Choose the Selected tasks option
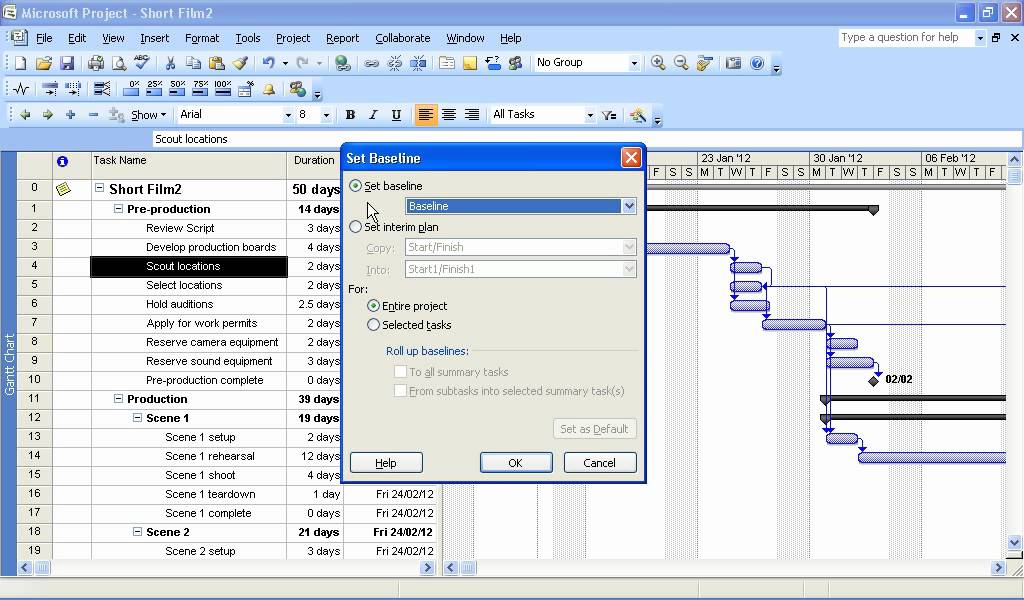The height and width of the screenshot is (600, 1024). point(373,324)
